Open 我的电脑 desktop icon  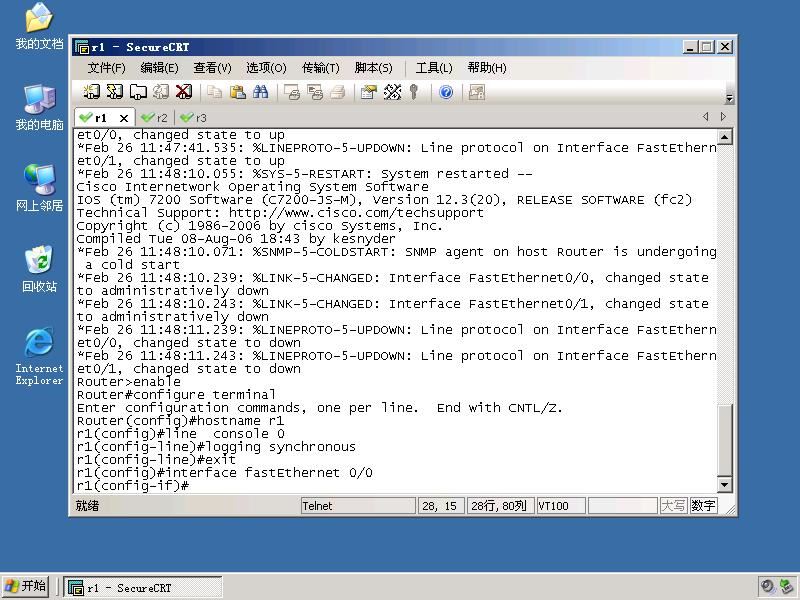pos(39,108)
